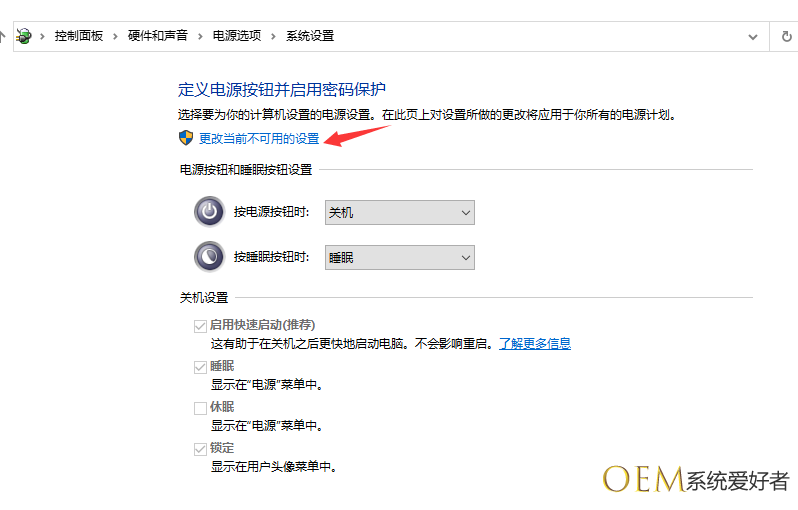Click the sleep button moon icon
798x510 pixels.
(x=209, y=257)
